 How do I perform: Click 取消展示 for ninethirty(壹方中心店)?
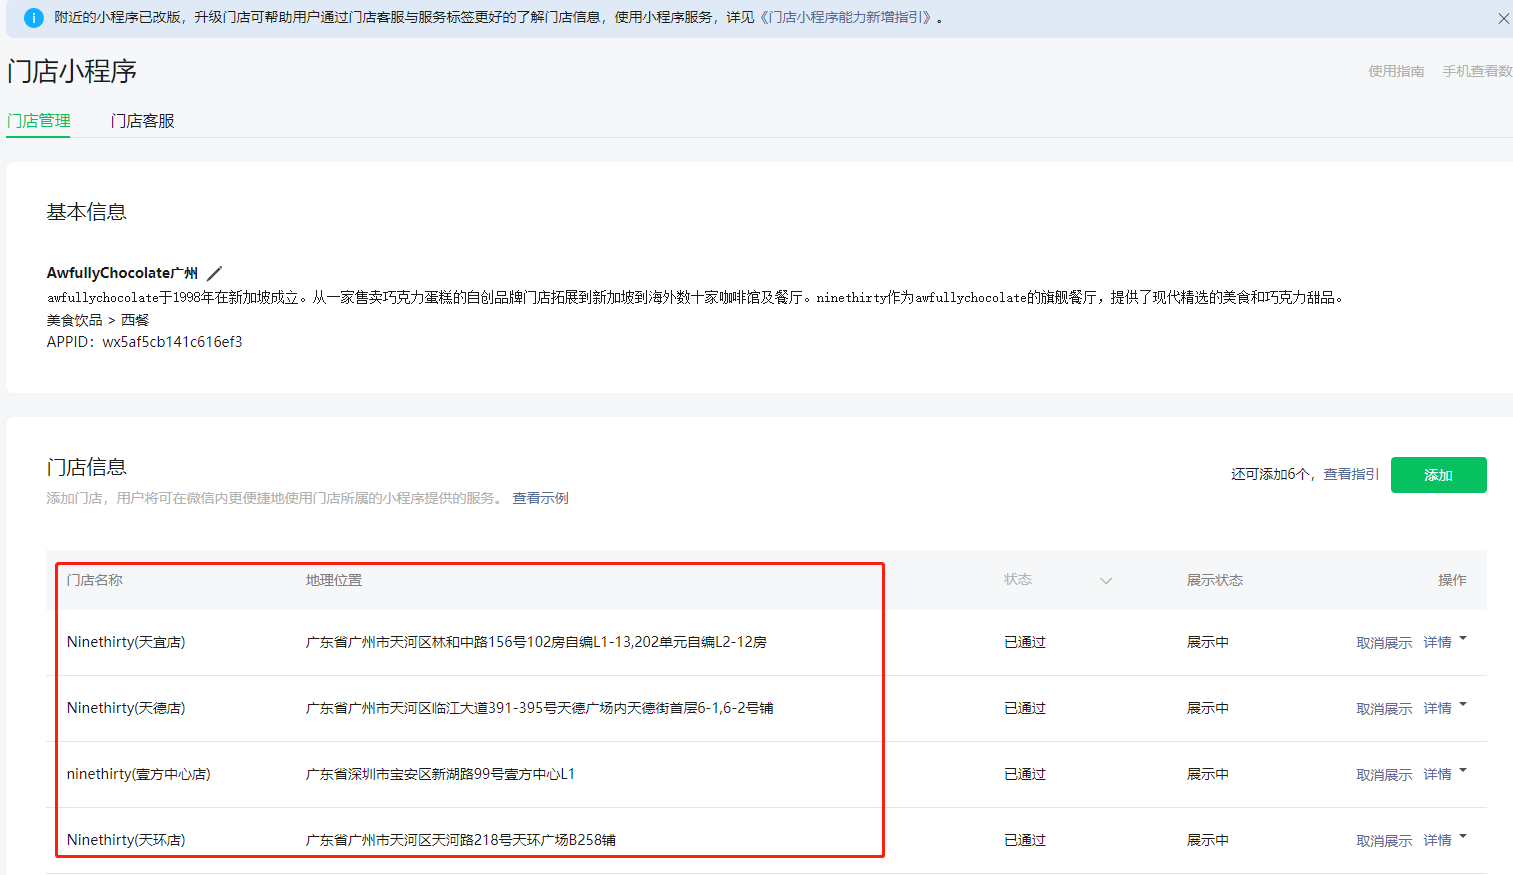tap(1384, 775)
